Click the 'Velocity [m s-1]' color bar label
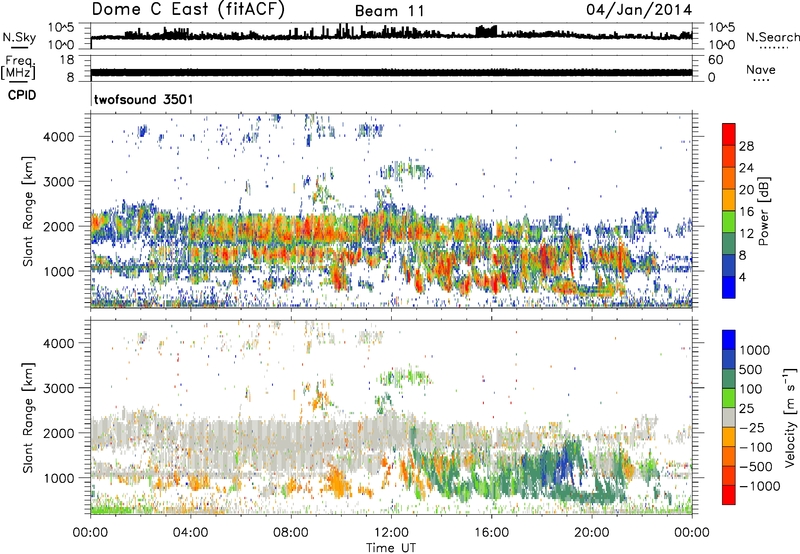 tap(790, 417)
